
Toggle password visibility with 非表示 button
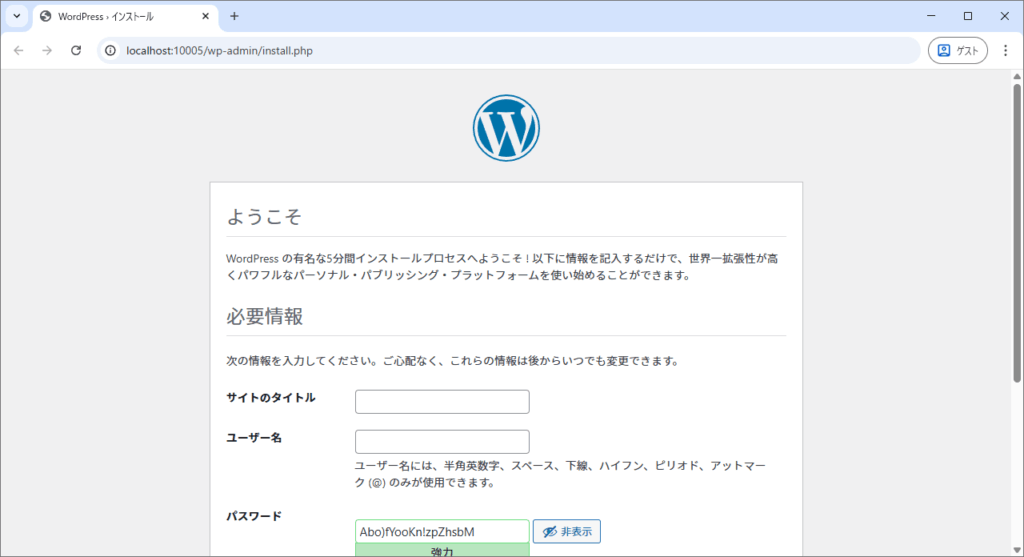click(567, 532)
